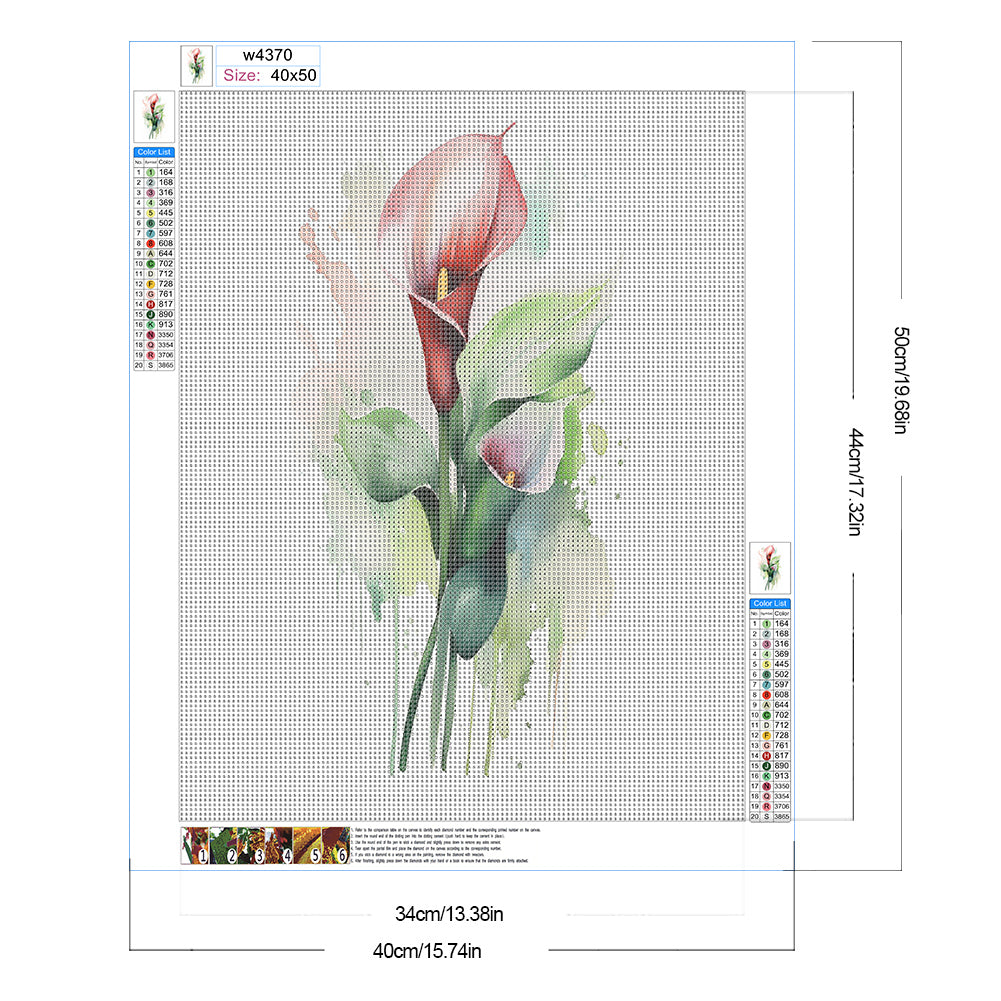Click the right flower thumbnail above Color List
The image size is (1001, 1001).
(x=770, y=567)
